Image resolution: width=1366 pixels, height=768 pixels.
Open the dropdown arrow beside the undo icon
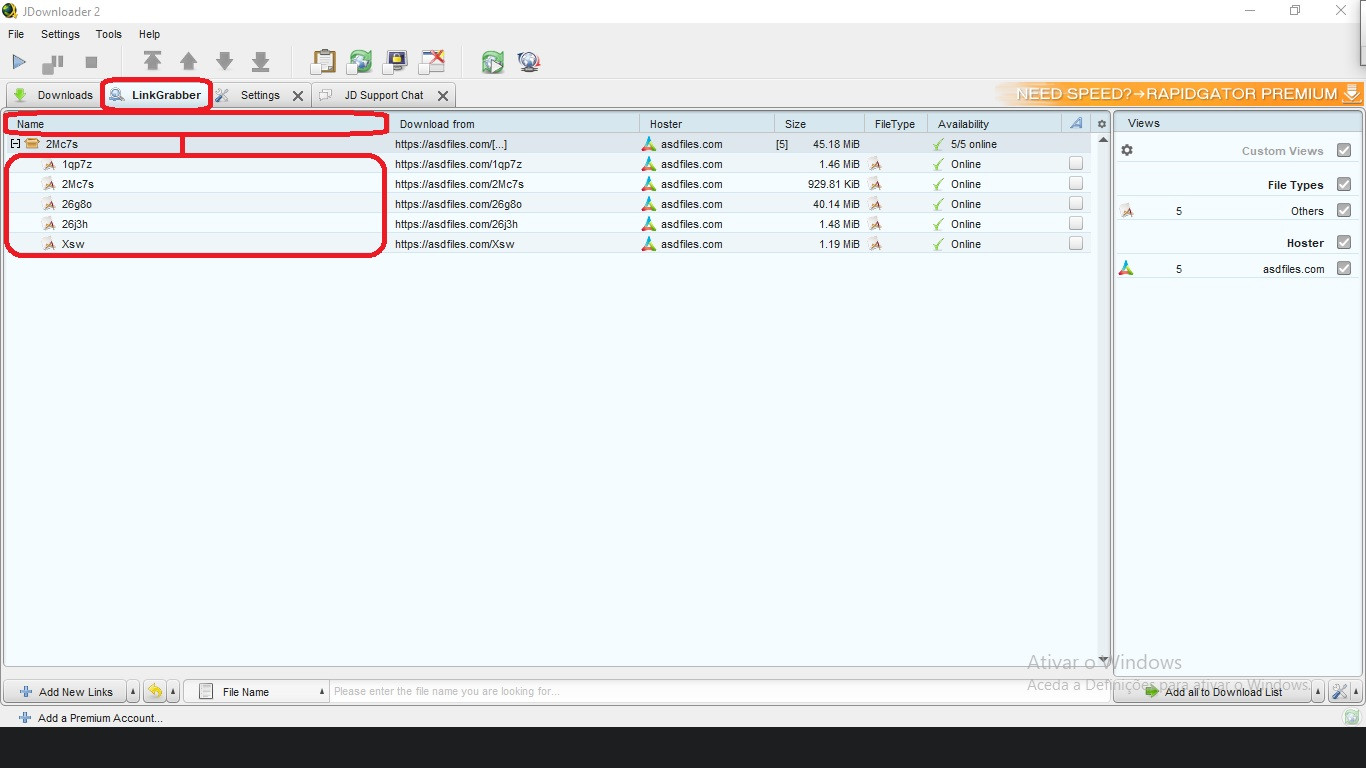click(x=174, y=691)
